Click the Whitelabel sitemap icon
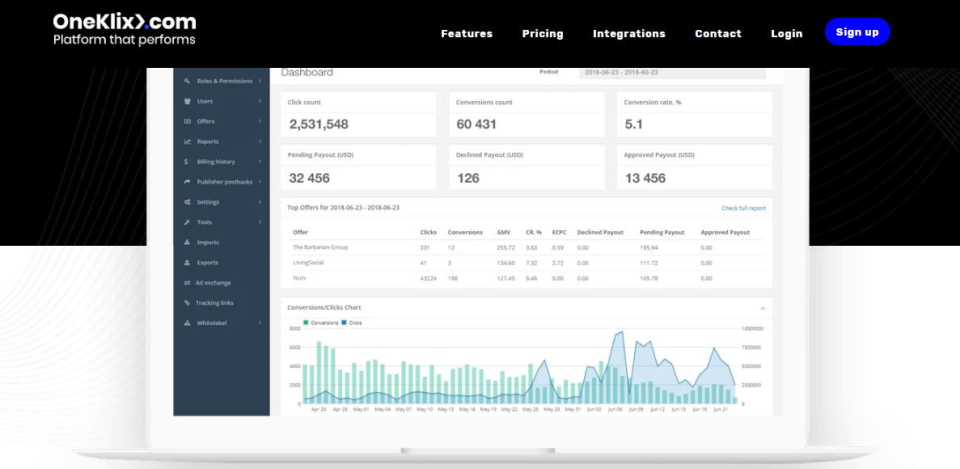The height and width of the screenshot is (469, 960). pyautogui.click(x=187, y=323)
